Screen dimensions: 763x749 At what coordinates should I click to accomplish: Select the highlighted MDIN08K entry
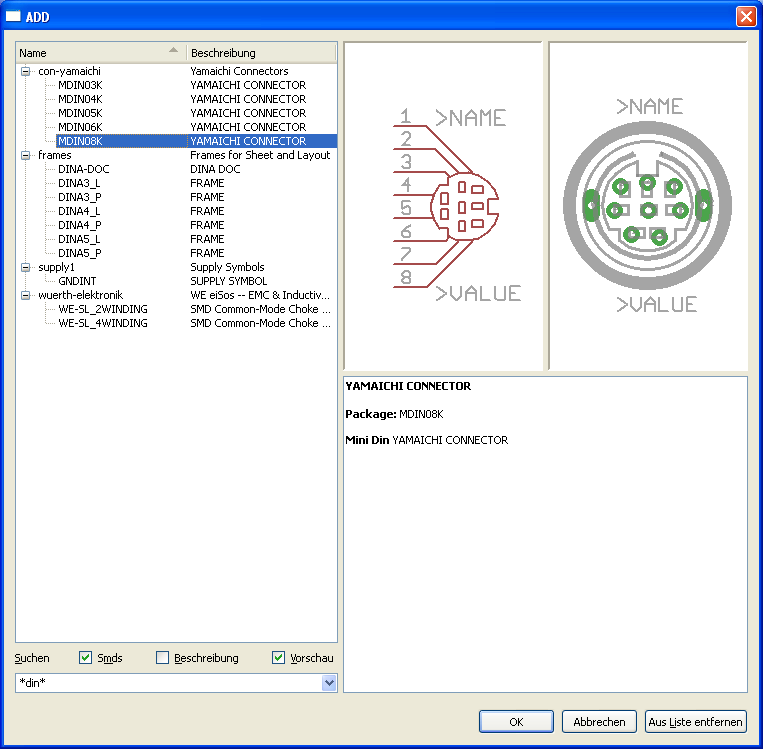[x=197, y=141]
